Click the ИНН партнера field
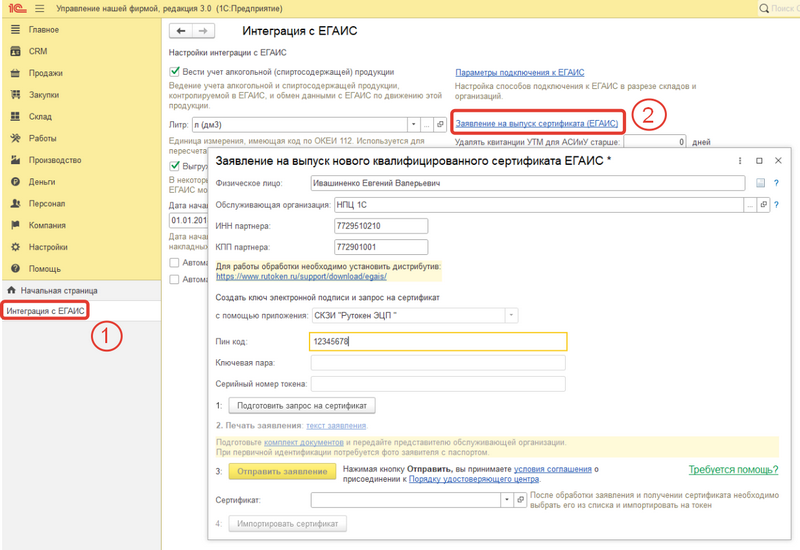800x550 pixels. click(x=381, y=226)
